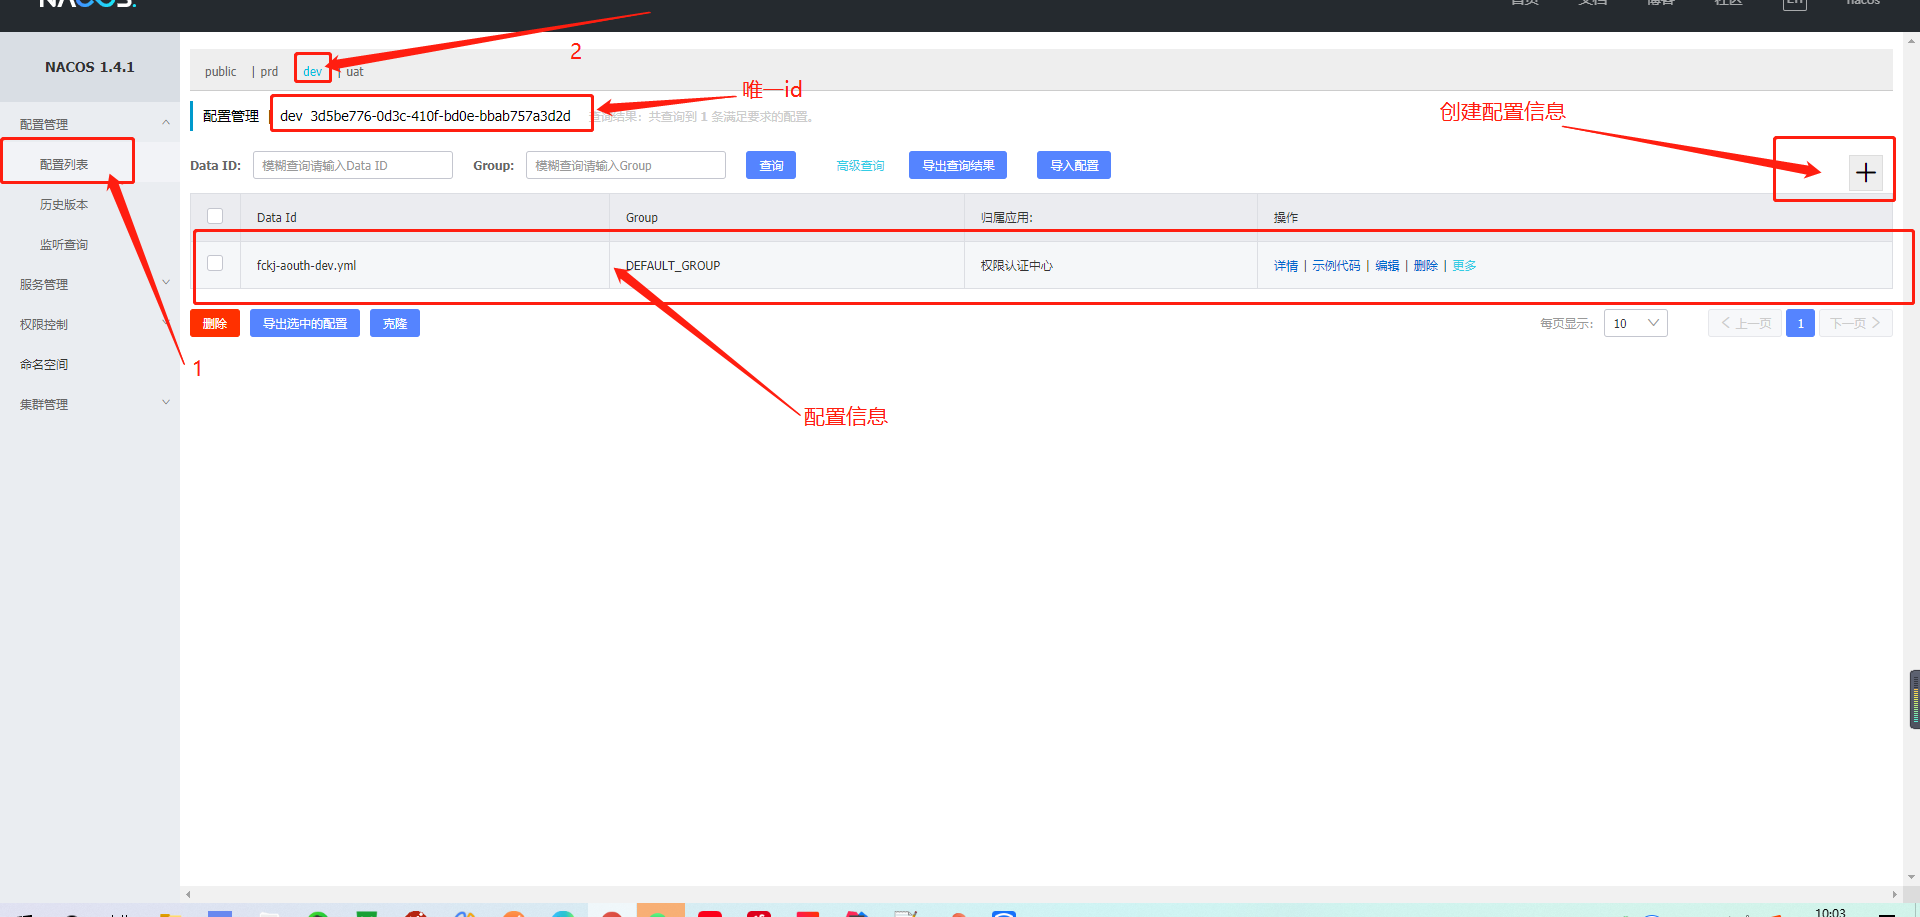1920x917 pixels.
Task: Open the page size dropdown showing 10
Action: coord(1635,322)
